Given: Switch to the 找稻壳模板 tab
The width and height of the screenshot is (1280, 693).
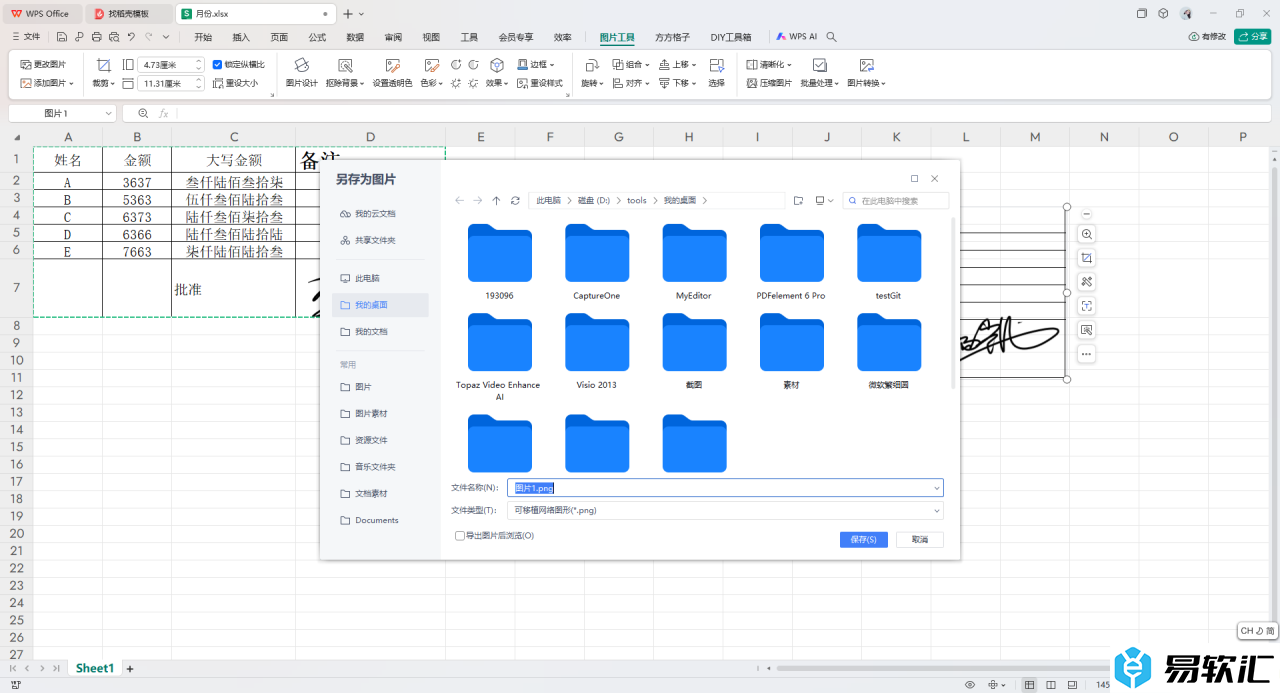Looking at the screenshot, I should tap(129, 14).
